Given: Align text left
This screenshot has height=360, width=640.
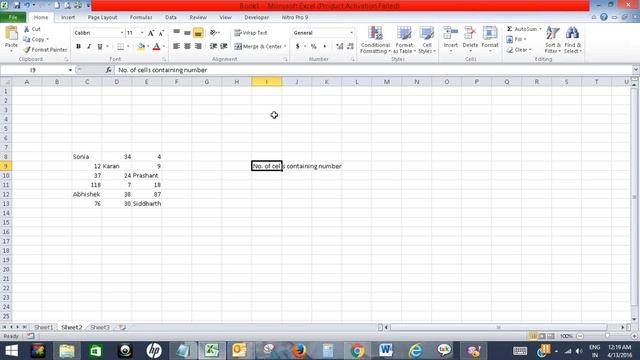Looking at the screenshot, I should [x=176, y=47].
